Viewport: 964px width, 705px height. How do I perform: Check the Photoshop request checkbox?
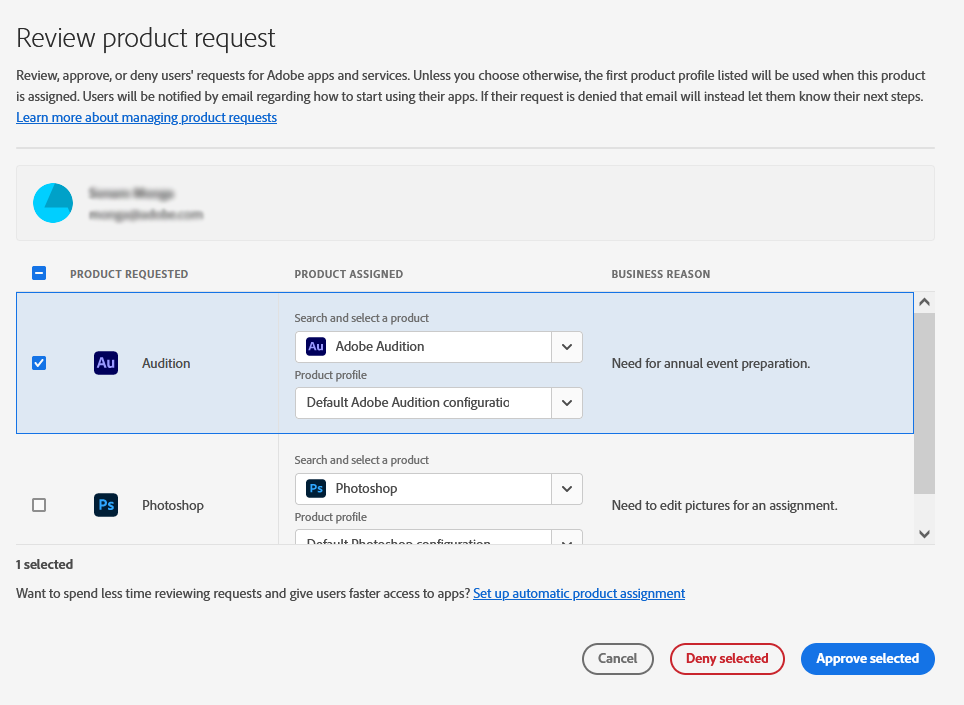39,505
